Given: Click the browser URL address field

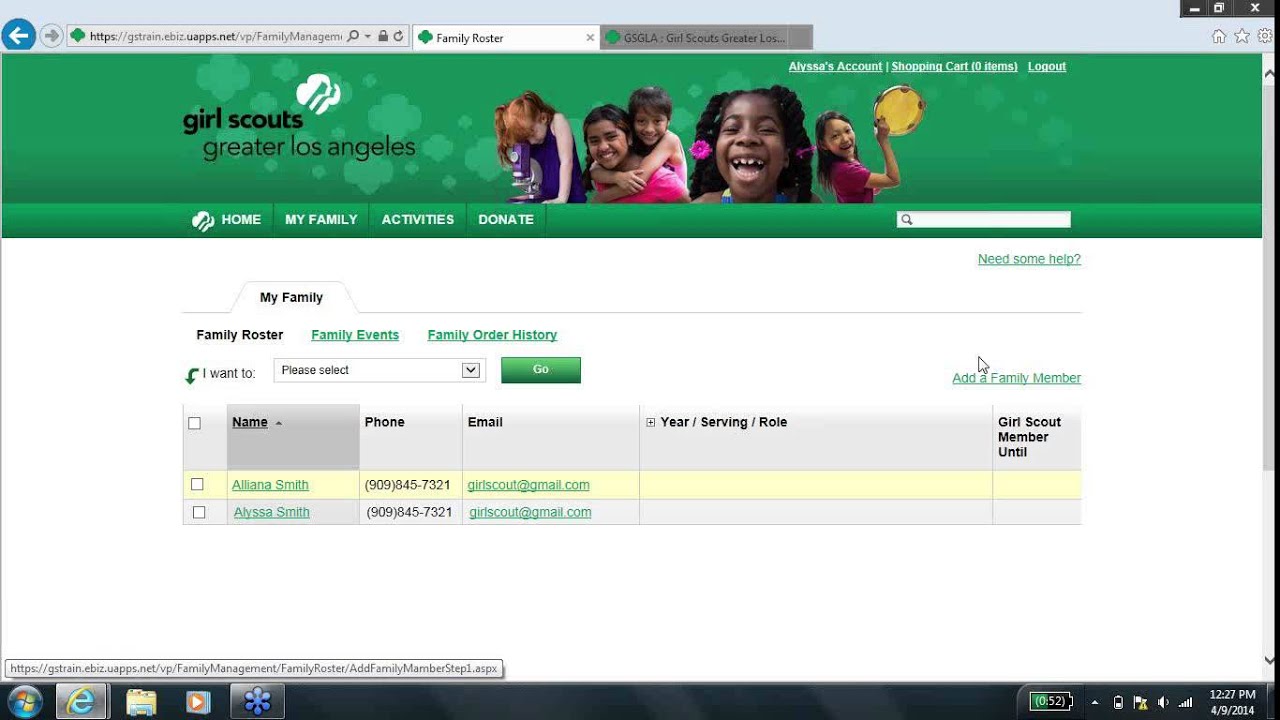Looking at the screenshot, I should 215,36.
